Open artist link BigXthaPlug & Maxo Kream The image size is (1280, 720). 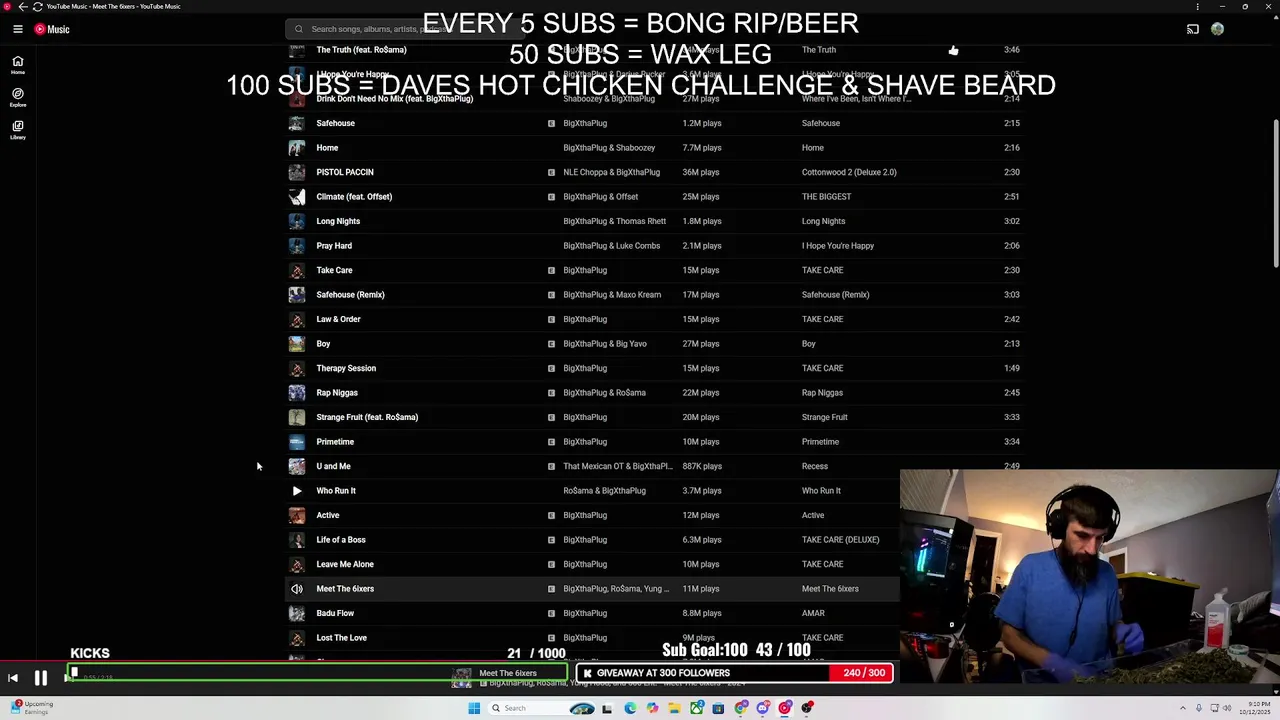pos(612,294)
